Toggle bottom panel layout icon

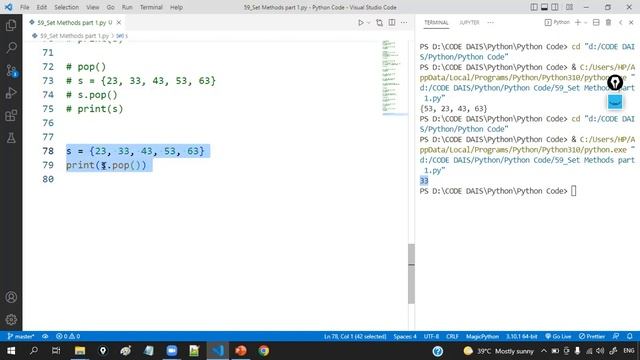(544, 7)
